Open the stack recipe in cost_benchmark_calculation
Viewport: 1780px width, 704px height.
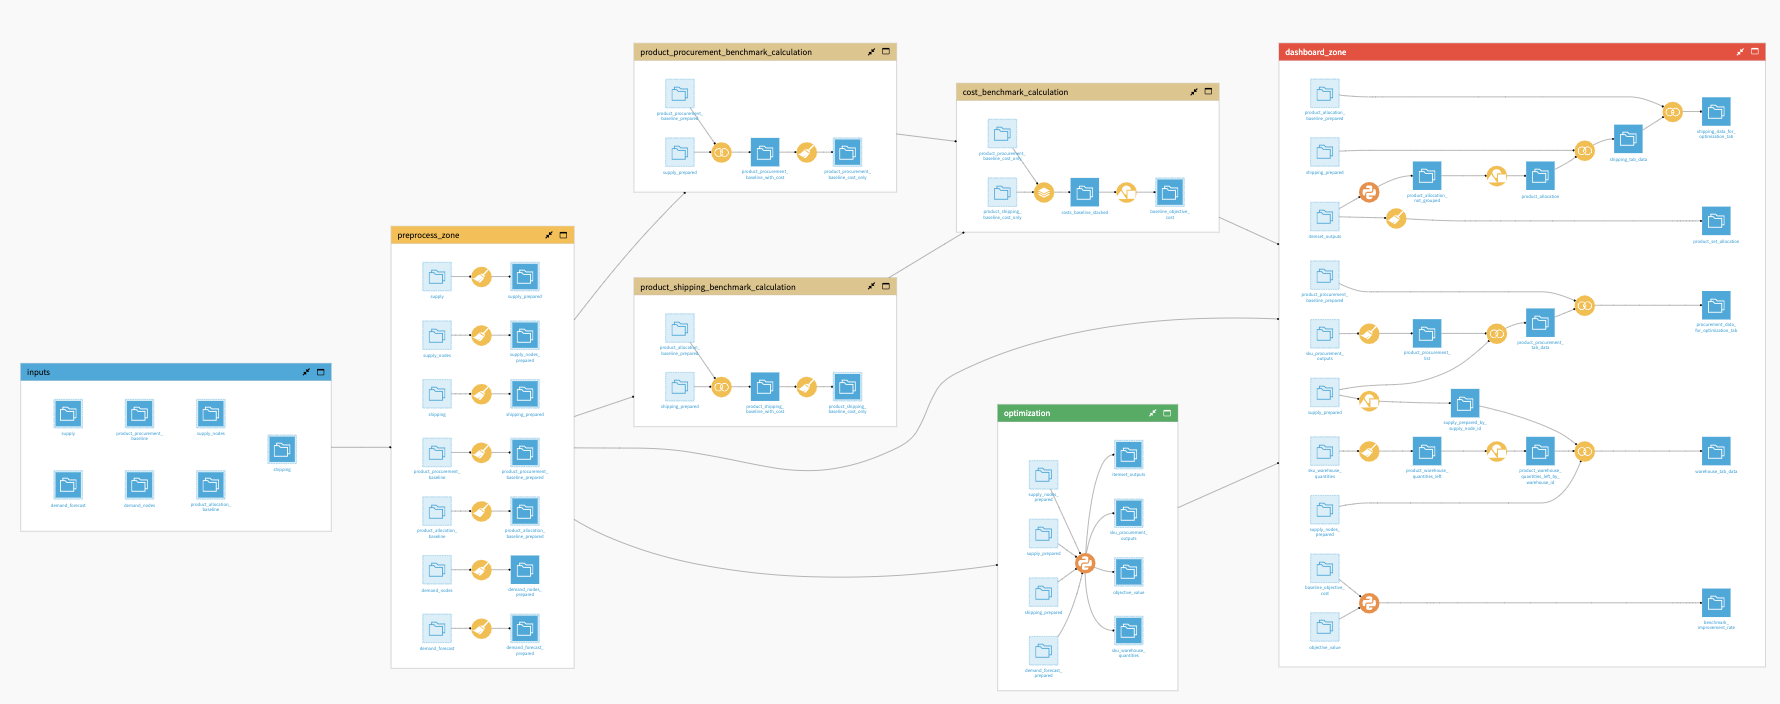click(x=1043, y=192)
